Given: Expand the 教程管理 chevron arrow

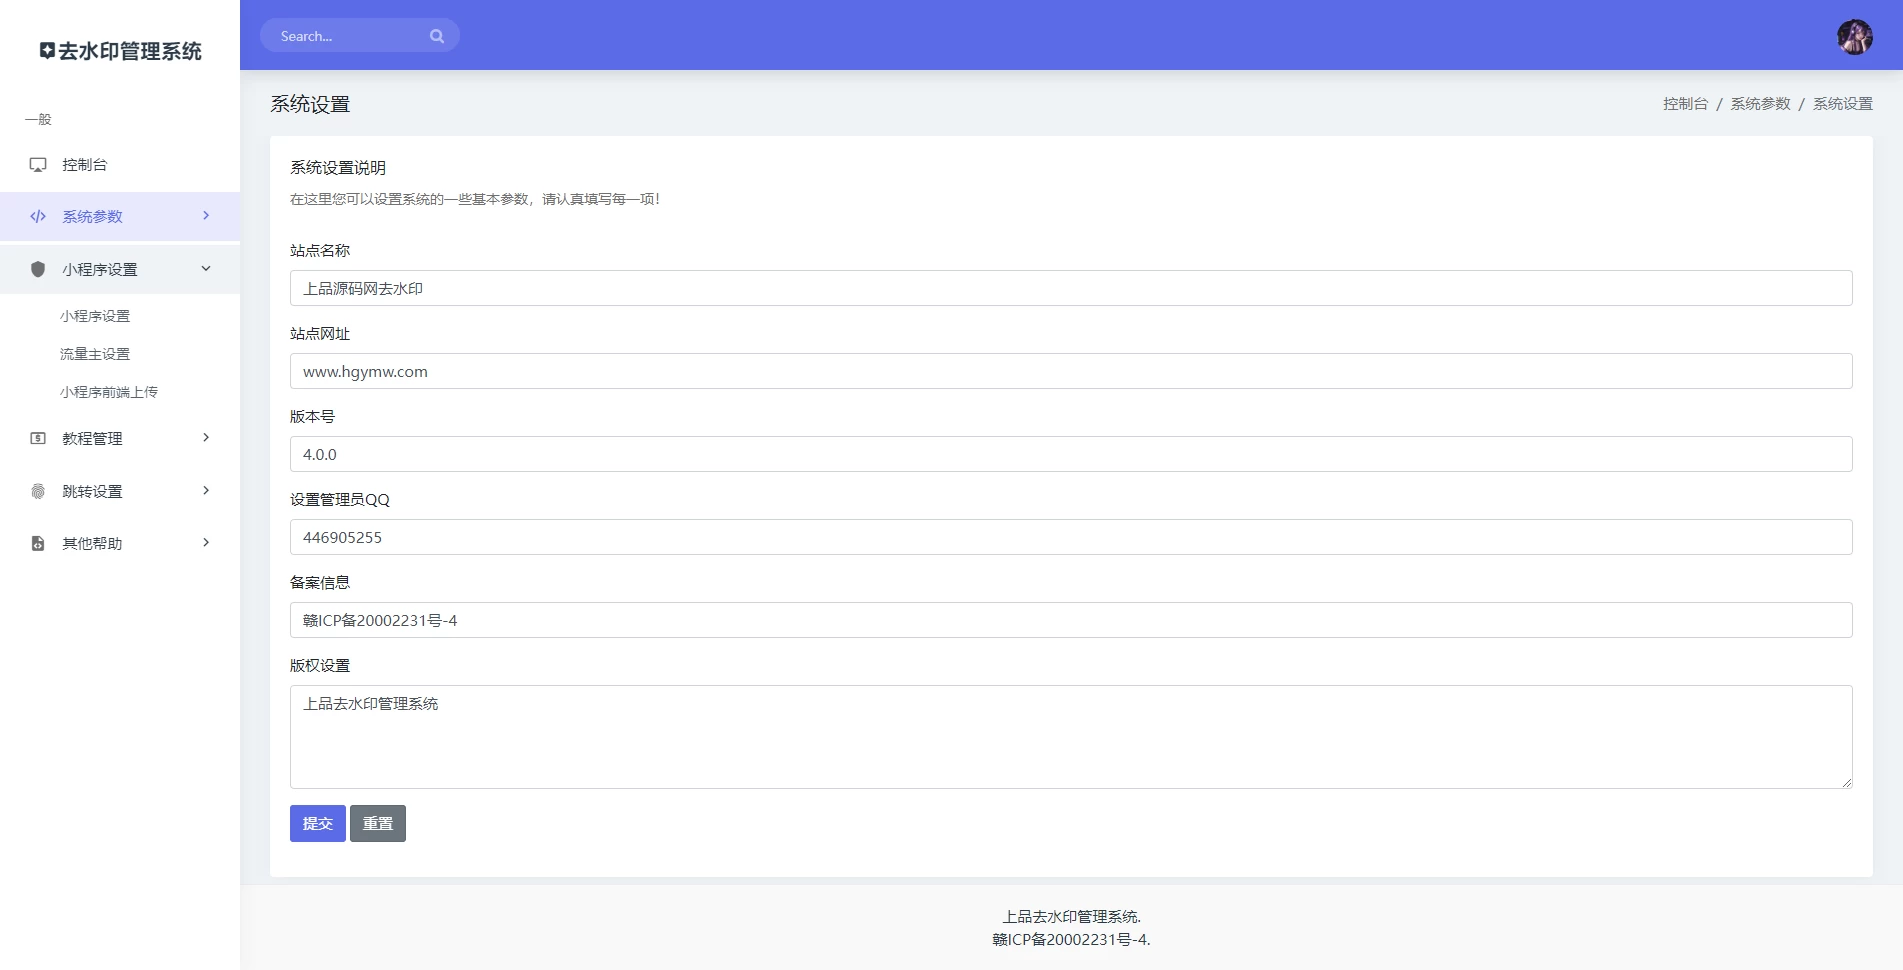Looking at the screenshot, I should coord(206,438).
